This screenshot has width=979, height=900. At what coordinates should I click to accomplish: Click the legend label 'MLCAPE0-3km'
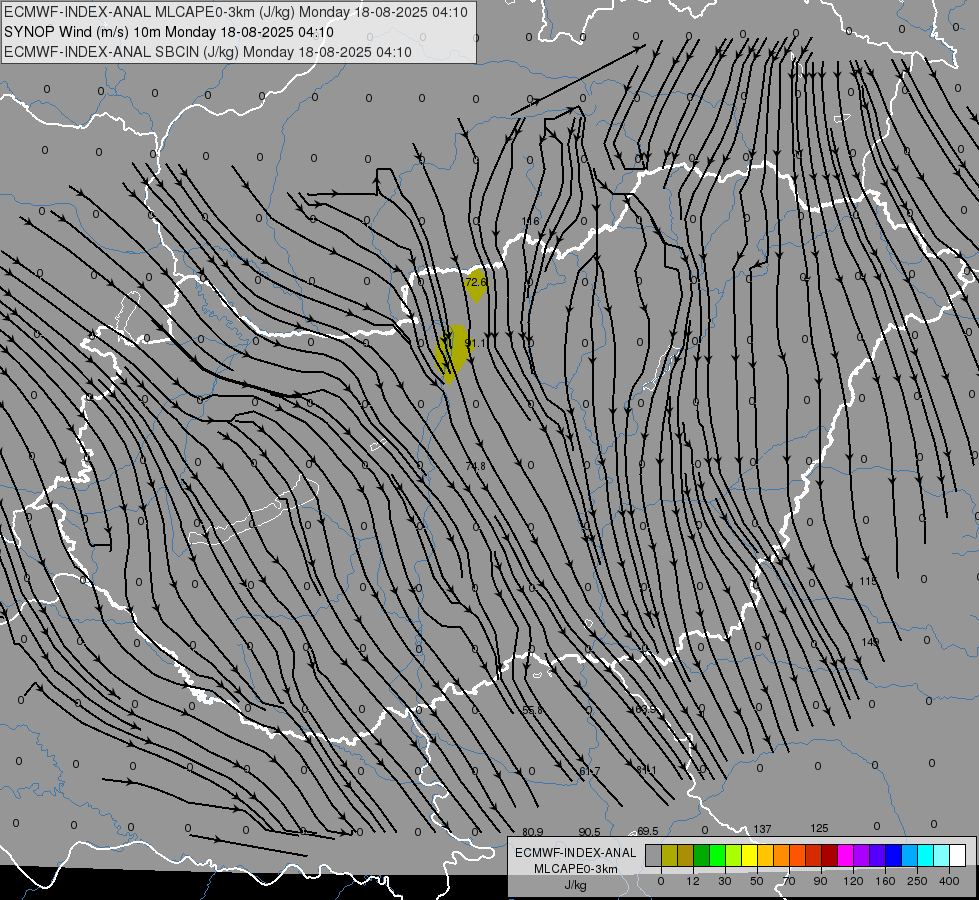tap(576, 868)
